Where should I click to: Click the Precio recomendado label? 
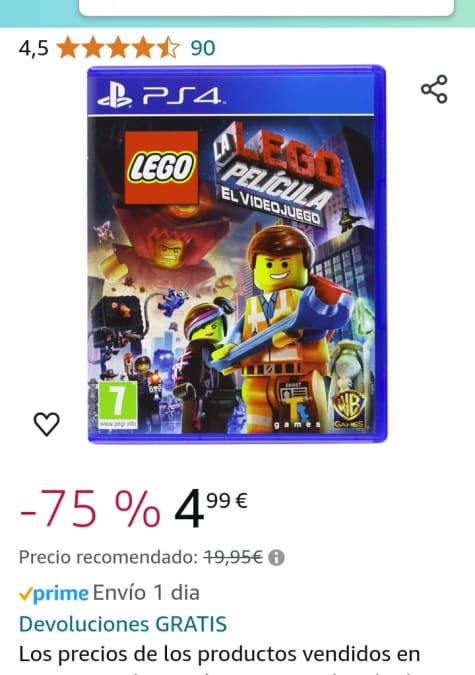tap(108, 557)
